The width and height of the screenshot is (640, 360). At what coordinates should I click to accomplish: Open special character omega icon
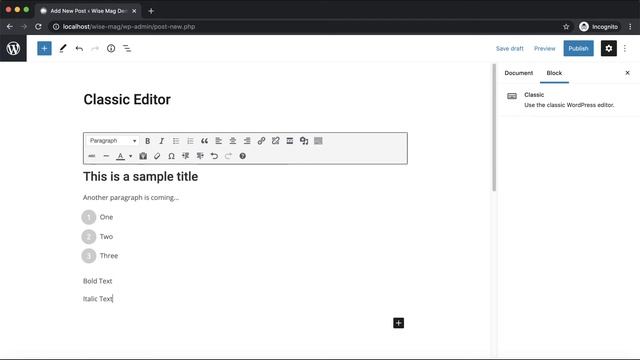[x=171, y=156]
